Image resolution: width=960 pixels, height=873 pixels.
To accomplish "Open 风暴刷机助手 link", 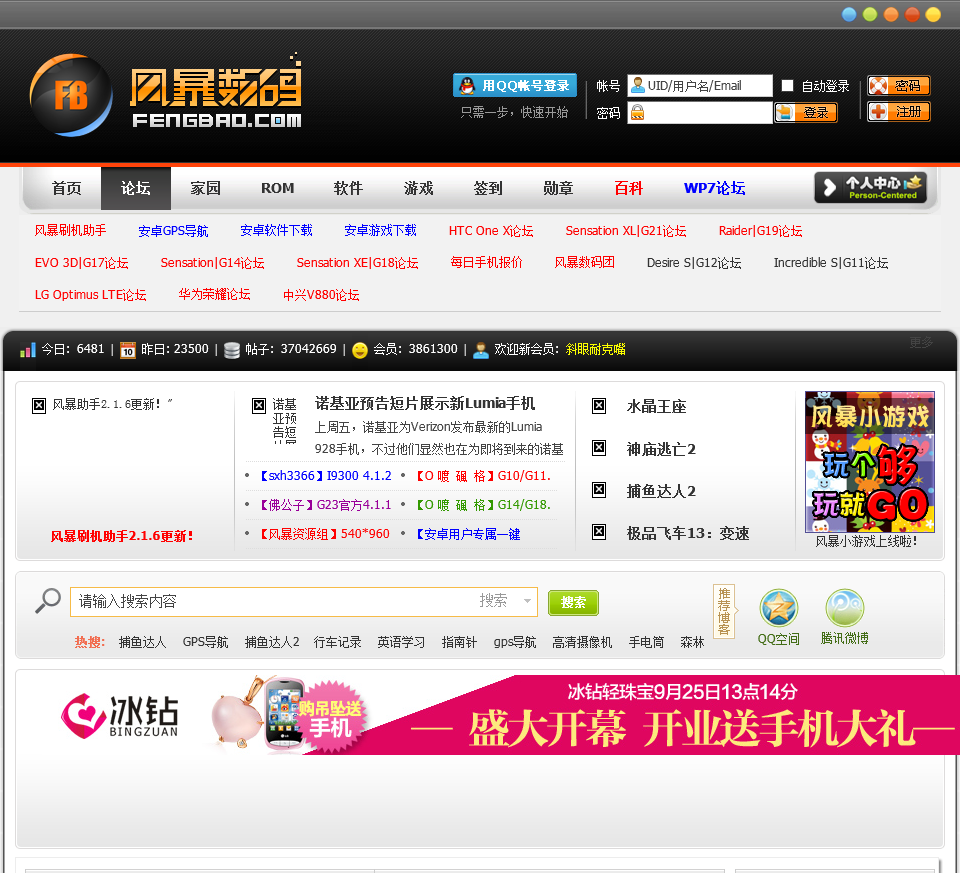I will 70,230.
